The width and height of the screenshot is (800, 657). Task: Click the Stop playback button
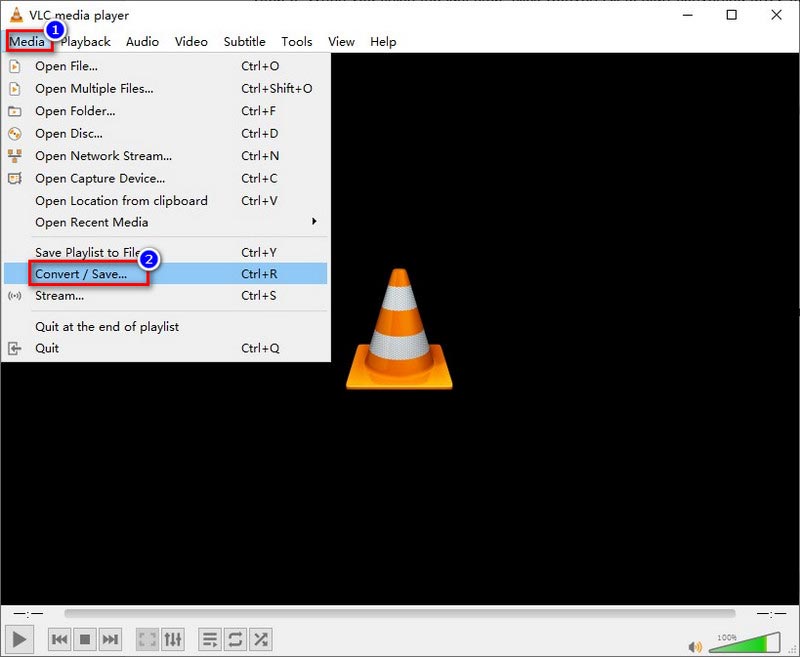coord(86,639)
